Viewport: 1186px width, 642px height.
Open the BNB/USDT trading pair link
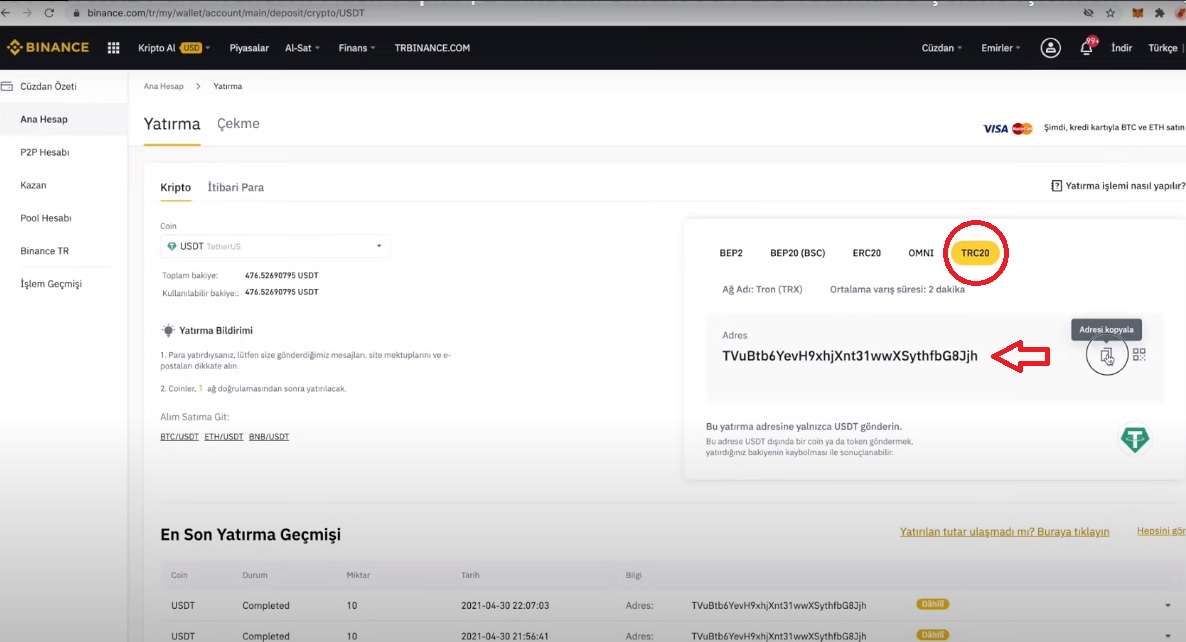269,437
